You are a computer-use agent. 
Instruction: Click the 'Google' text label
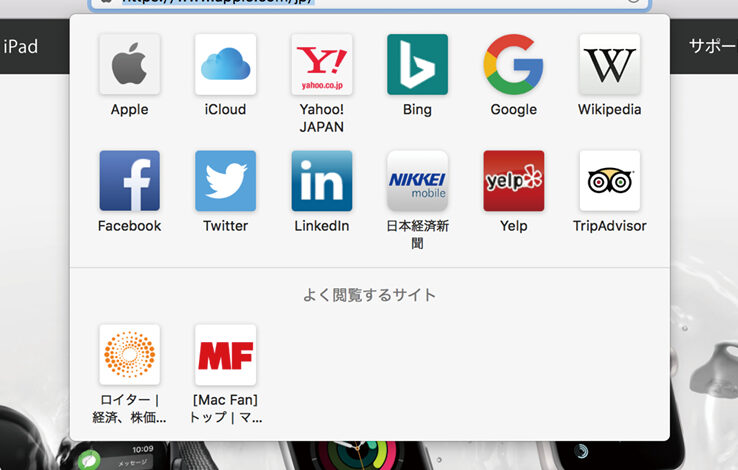click(x=513, y=110)
